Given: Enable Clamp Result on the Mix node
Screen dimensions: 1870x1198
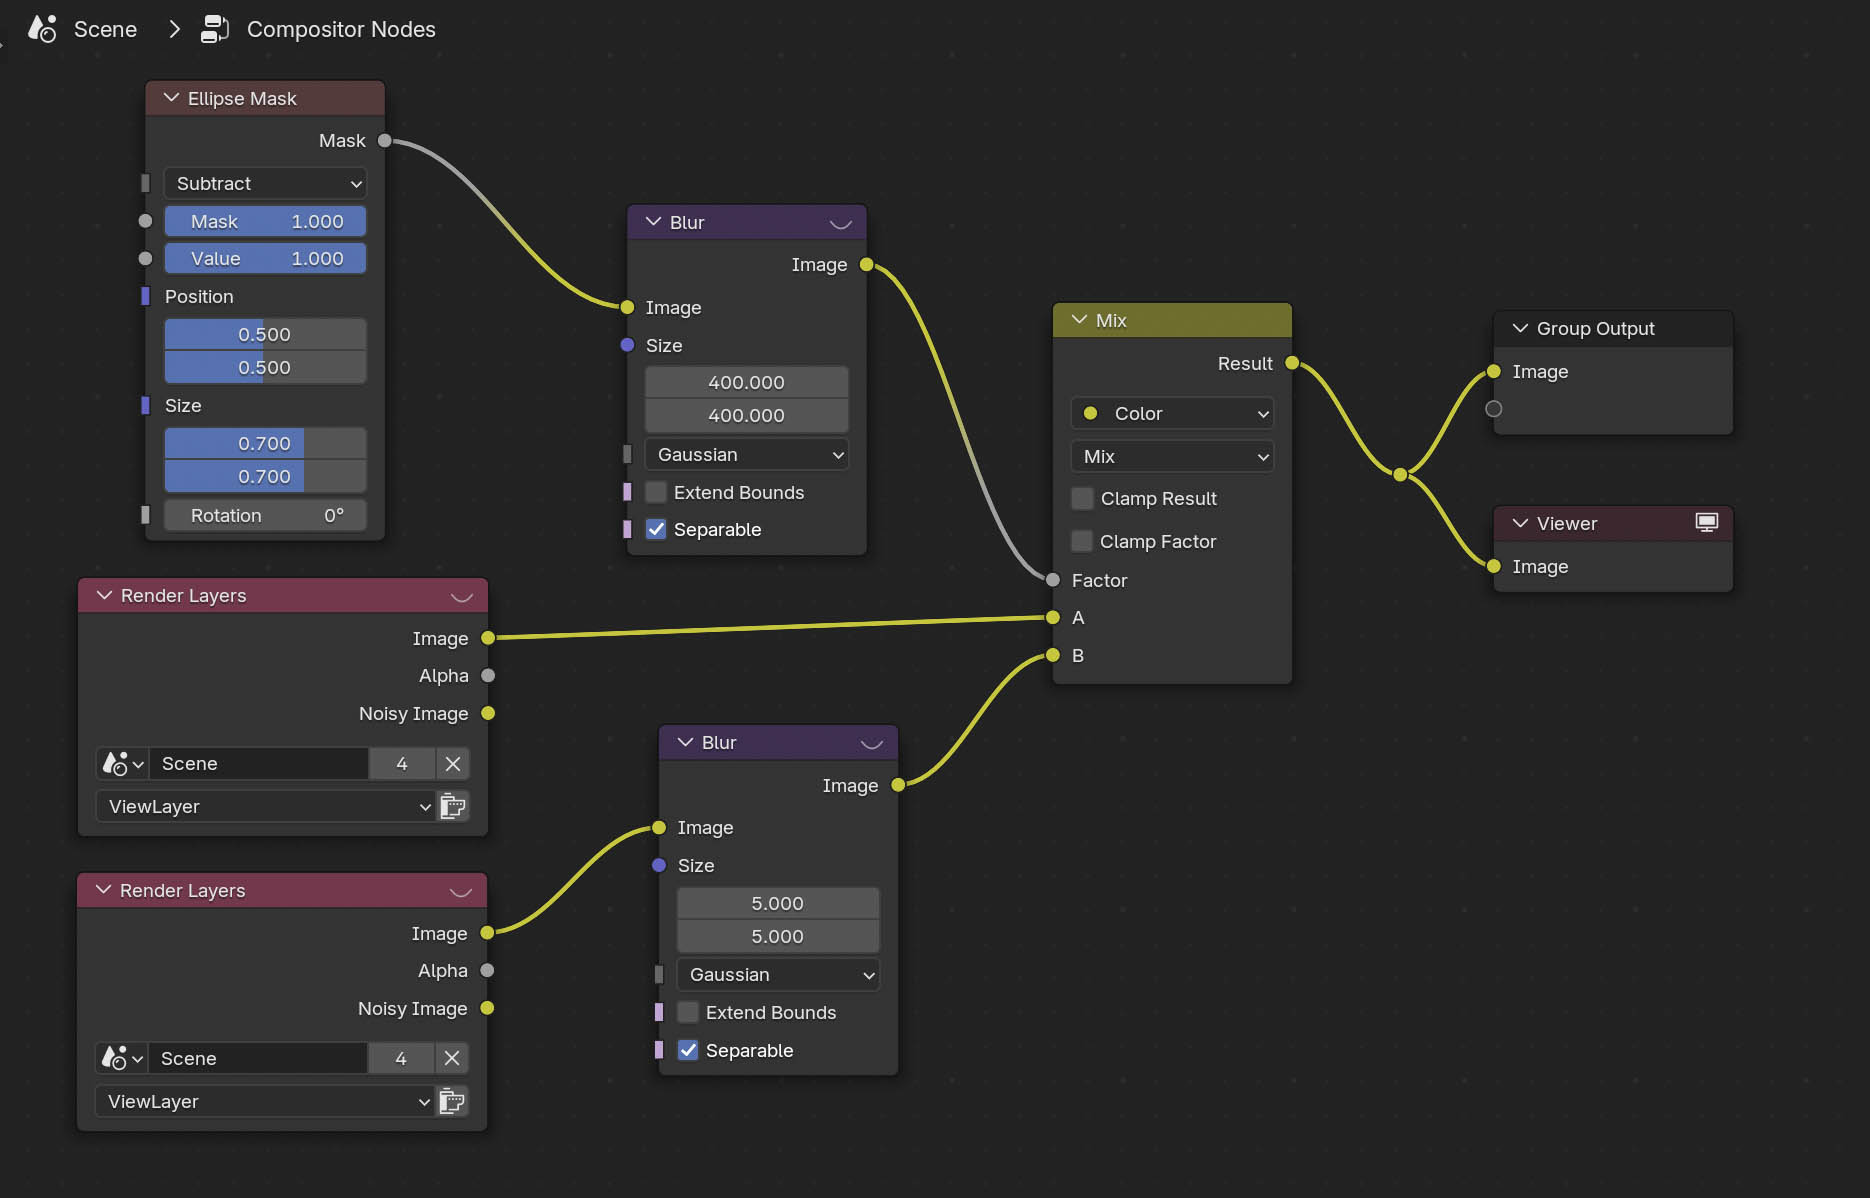Looking at the screenshot, I should (1081, 498).
